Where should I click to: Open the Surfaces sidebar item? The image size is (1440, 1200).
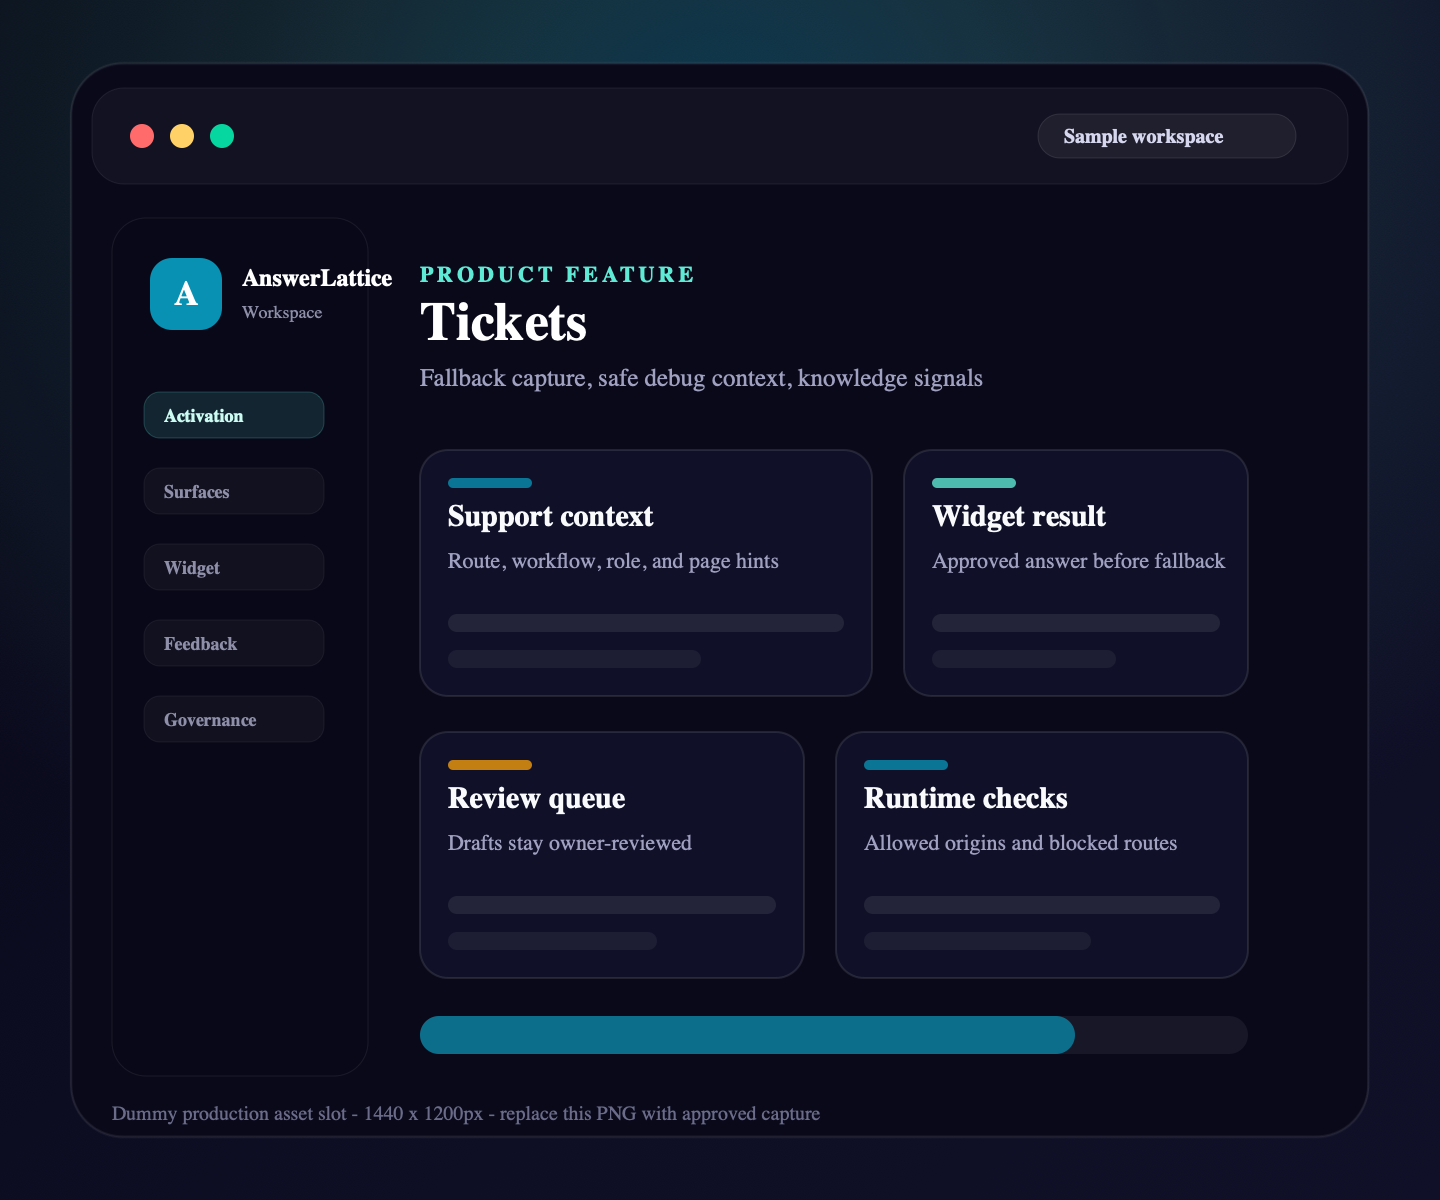point(234,491)
